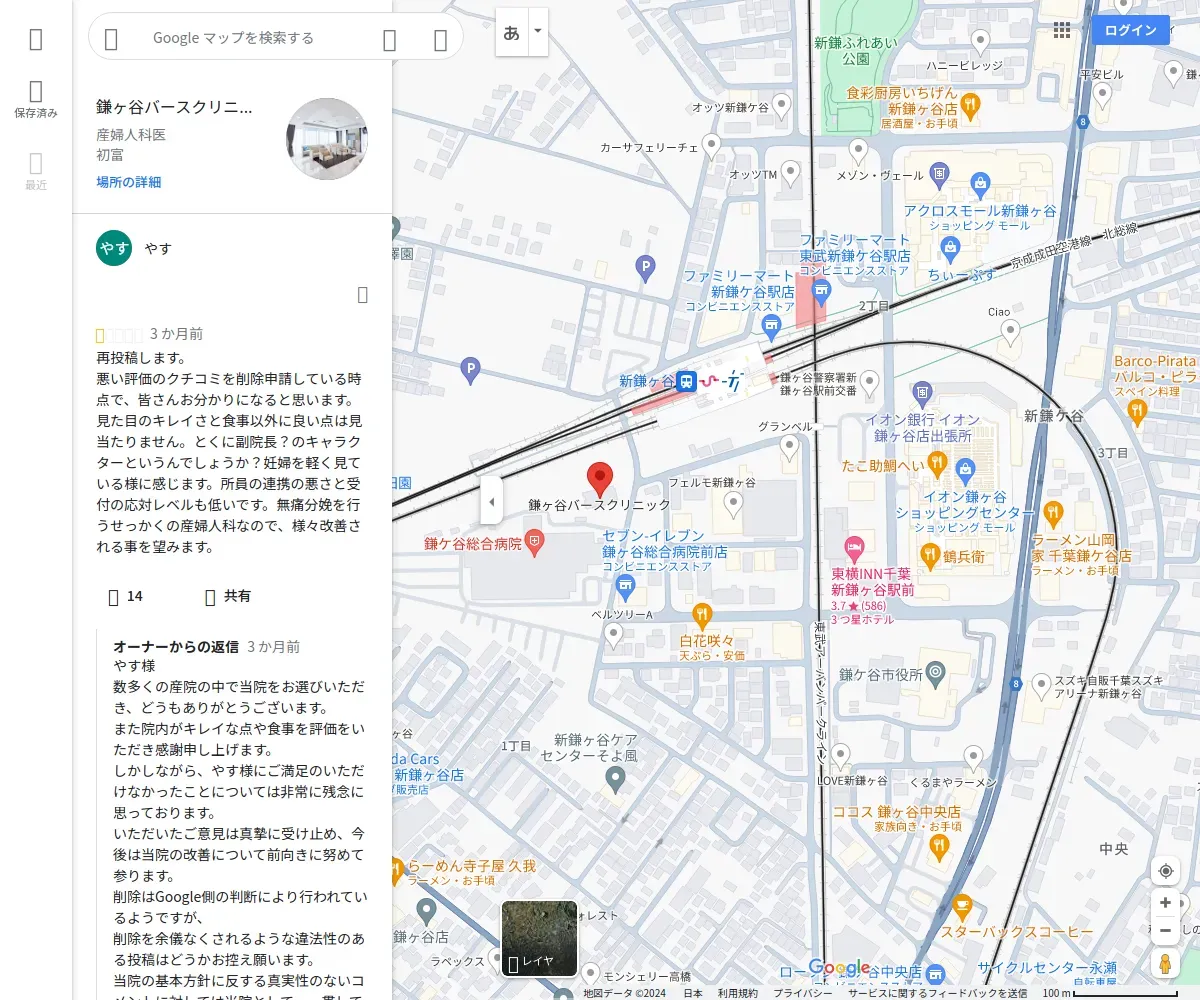Open the Saved places sidebar button
Image resolution: width=1200 pixels, height=1000 pixels.
36,100
